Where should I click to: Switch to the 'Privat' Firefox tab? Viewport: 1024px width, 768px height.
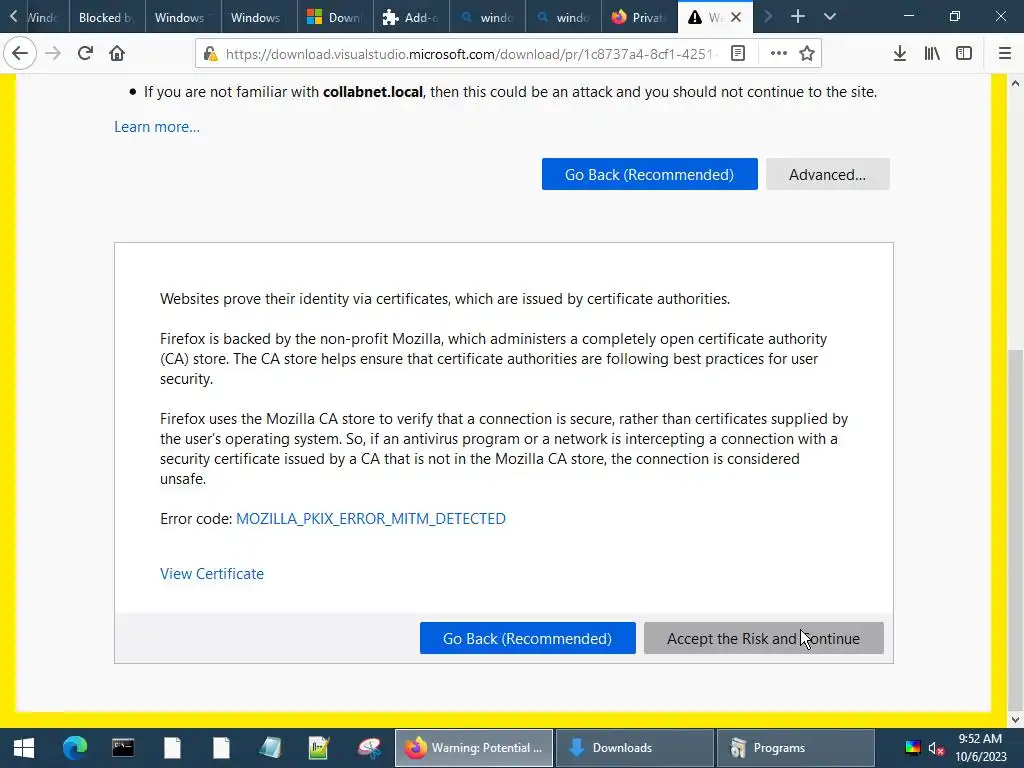pos(639,18)
